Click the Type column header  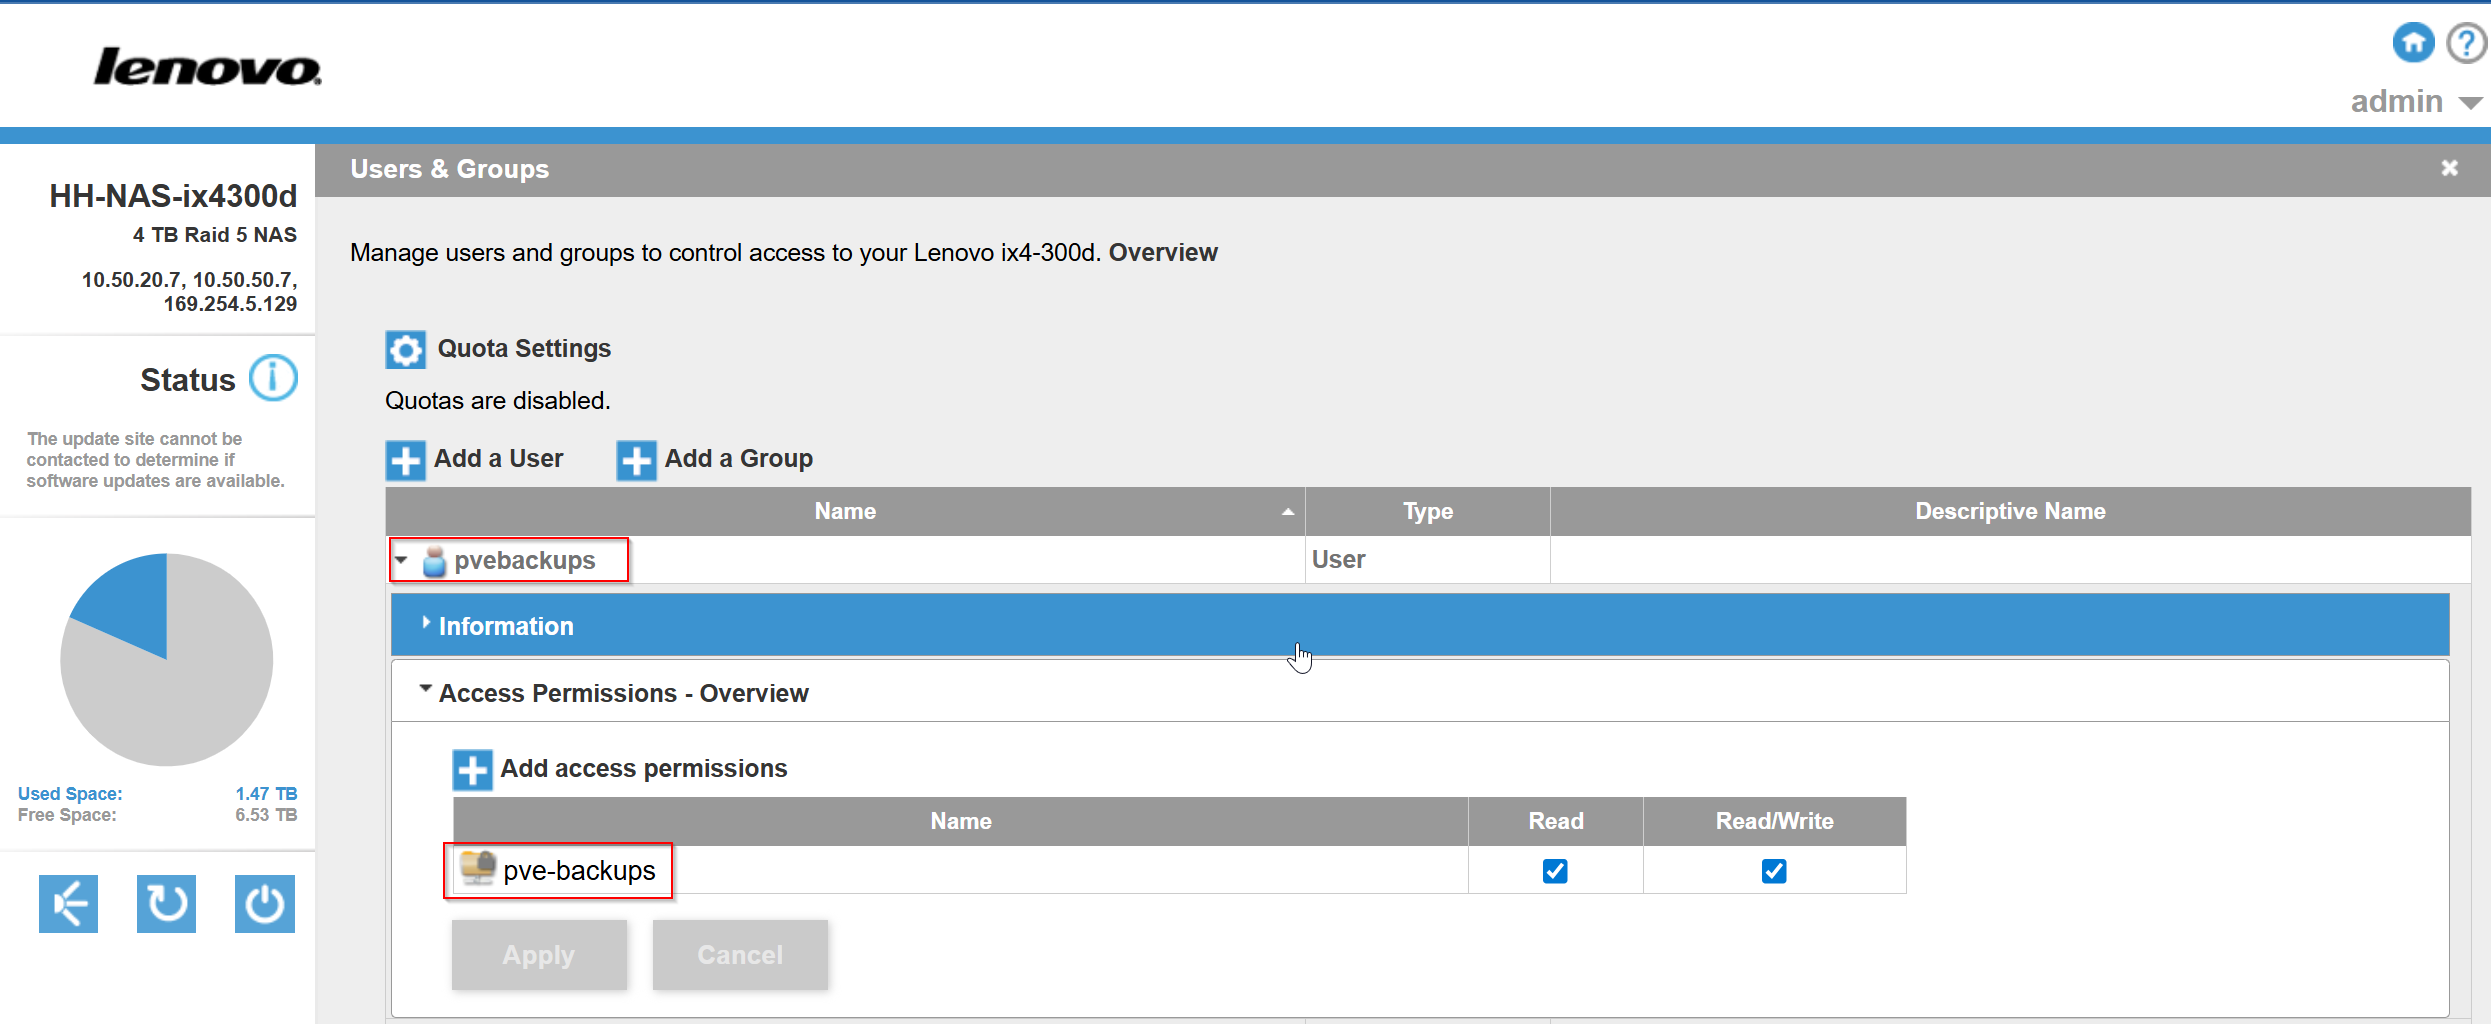tap(1428, 511)
